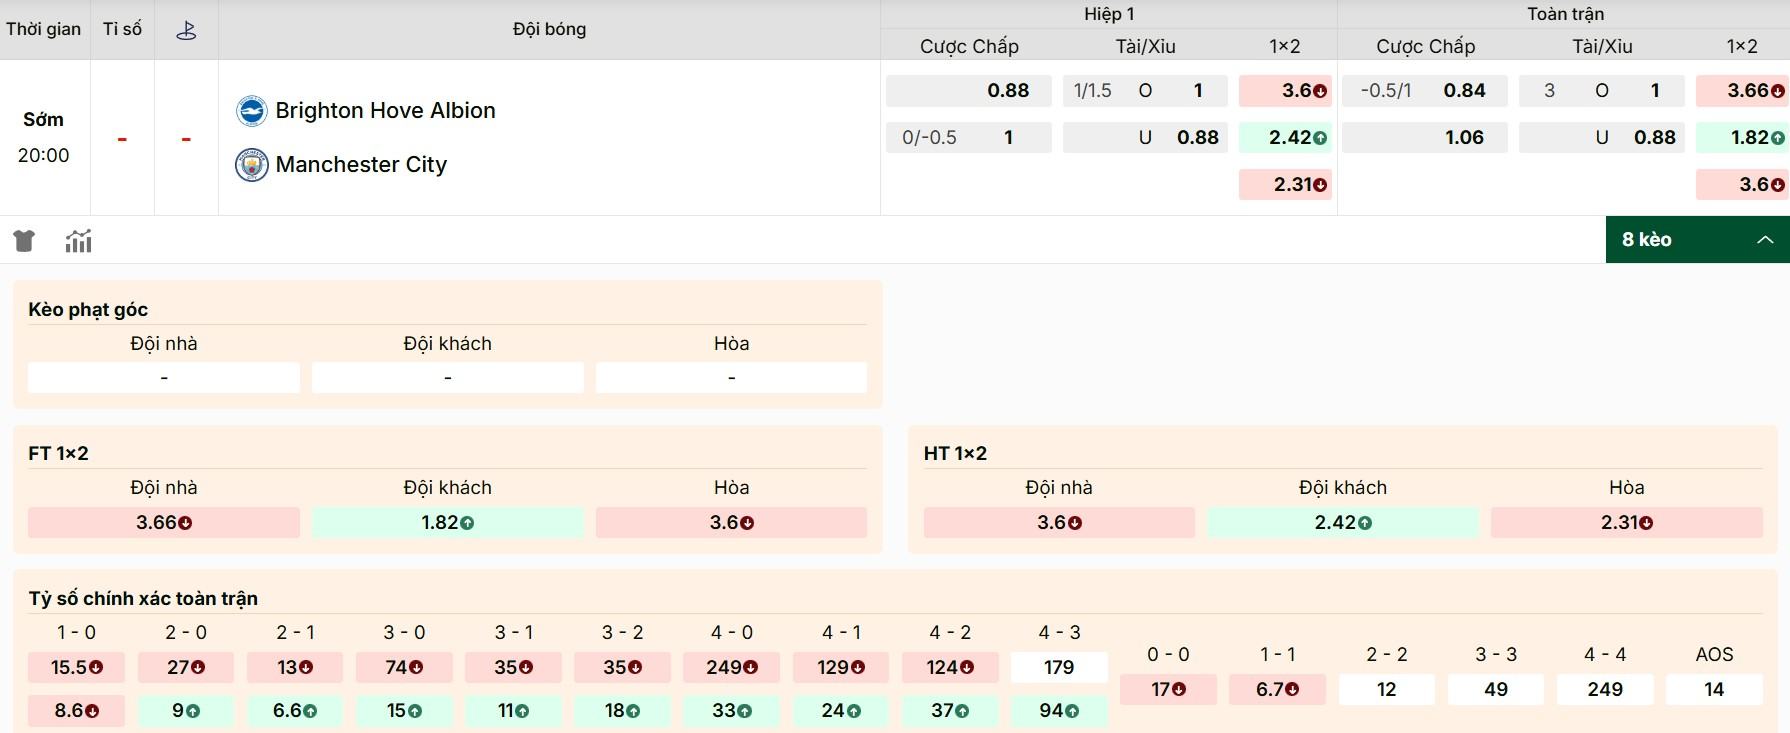Choose 2 - 2 draw score odds 12
This screenshot has width=1790, height=733.
pos(1386,690)
